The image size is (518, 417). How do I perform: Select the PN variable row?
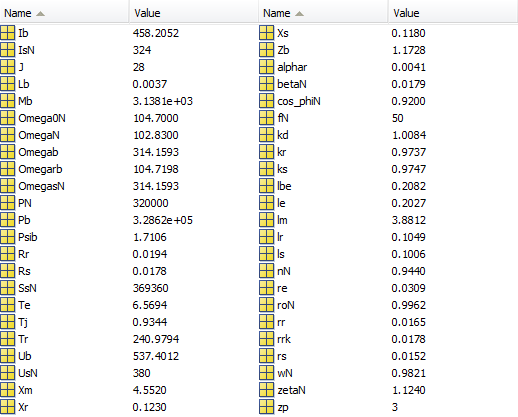[129, 203]
